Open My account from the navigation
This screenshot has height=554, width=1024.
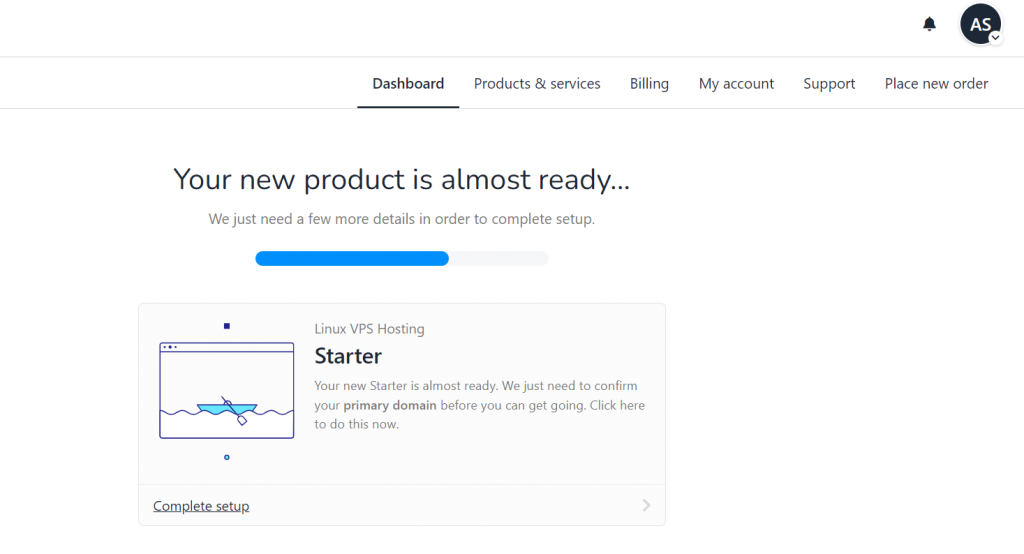[x=736, y=84]
